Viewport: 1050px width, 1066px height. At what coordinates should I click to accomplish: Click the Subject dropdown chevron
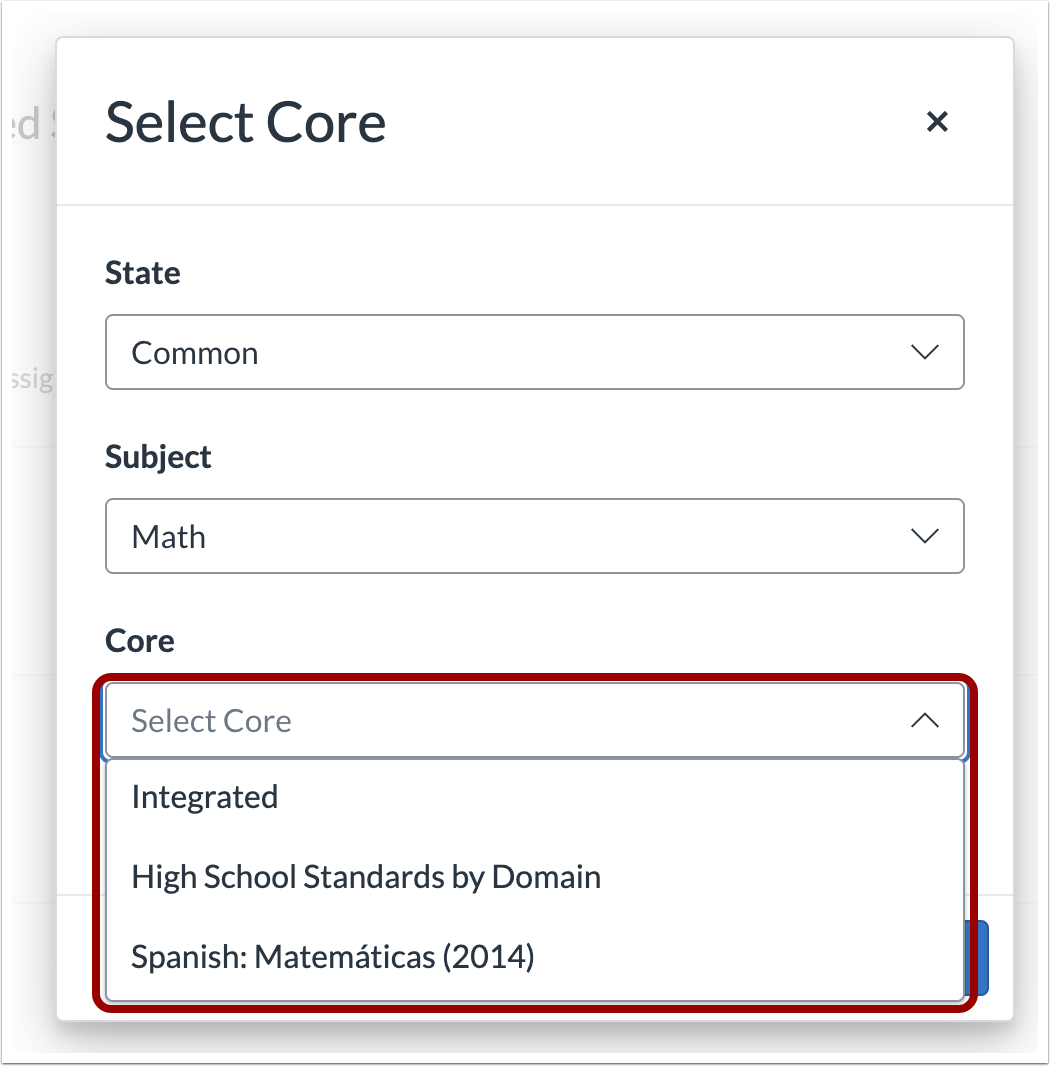coord(925,536)
